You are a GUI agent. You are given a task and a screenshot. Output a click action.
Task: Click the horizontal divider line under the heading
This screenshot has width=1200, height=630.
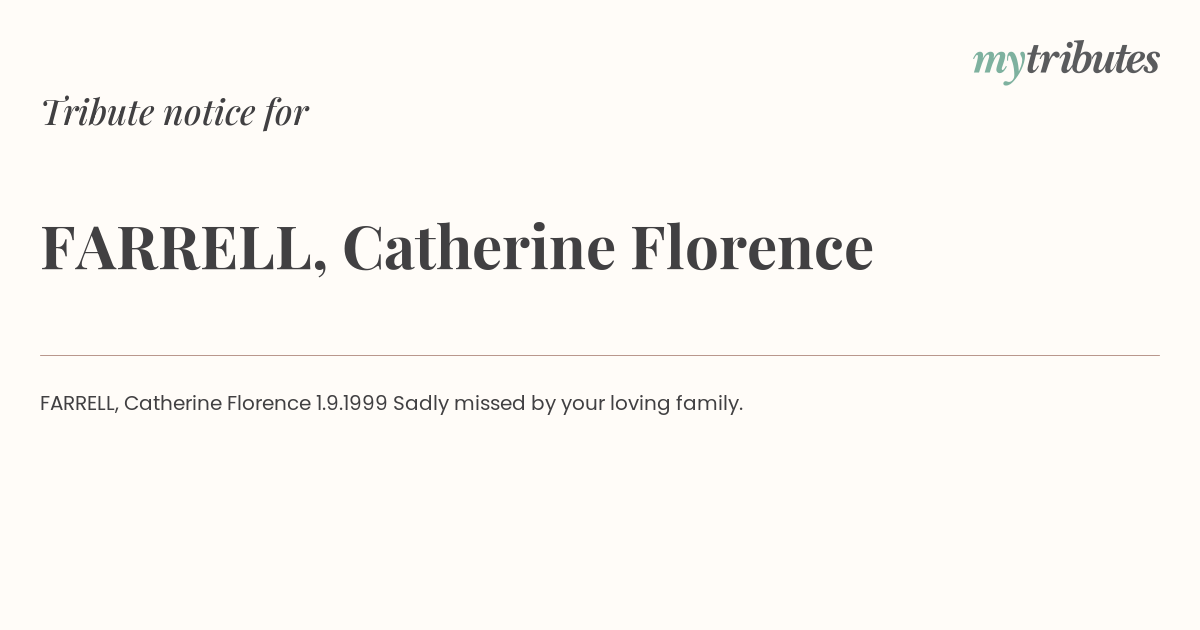(600, 355)
